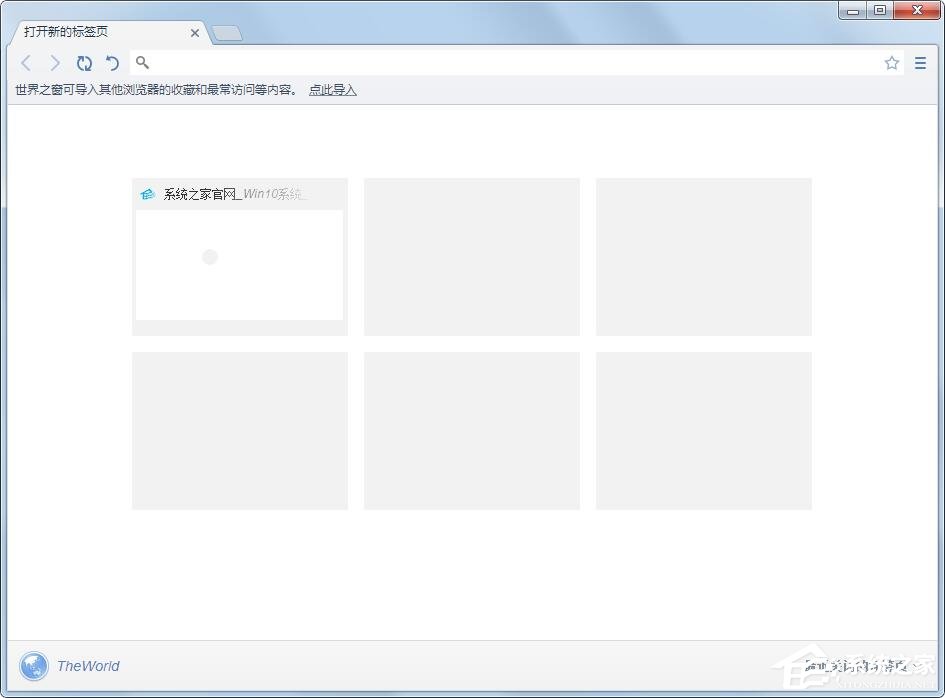Reload the page with the refresh icon
The image size is (945, 698).
84,63
